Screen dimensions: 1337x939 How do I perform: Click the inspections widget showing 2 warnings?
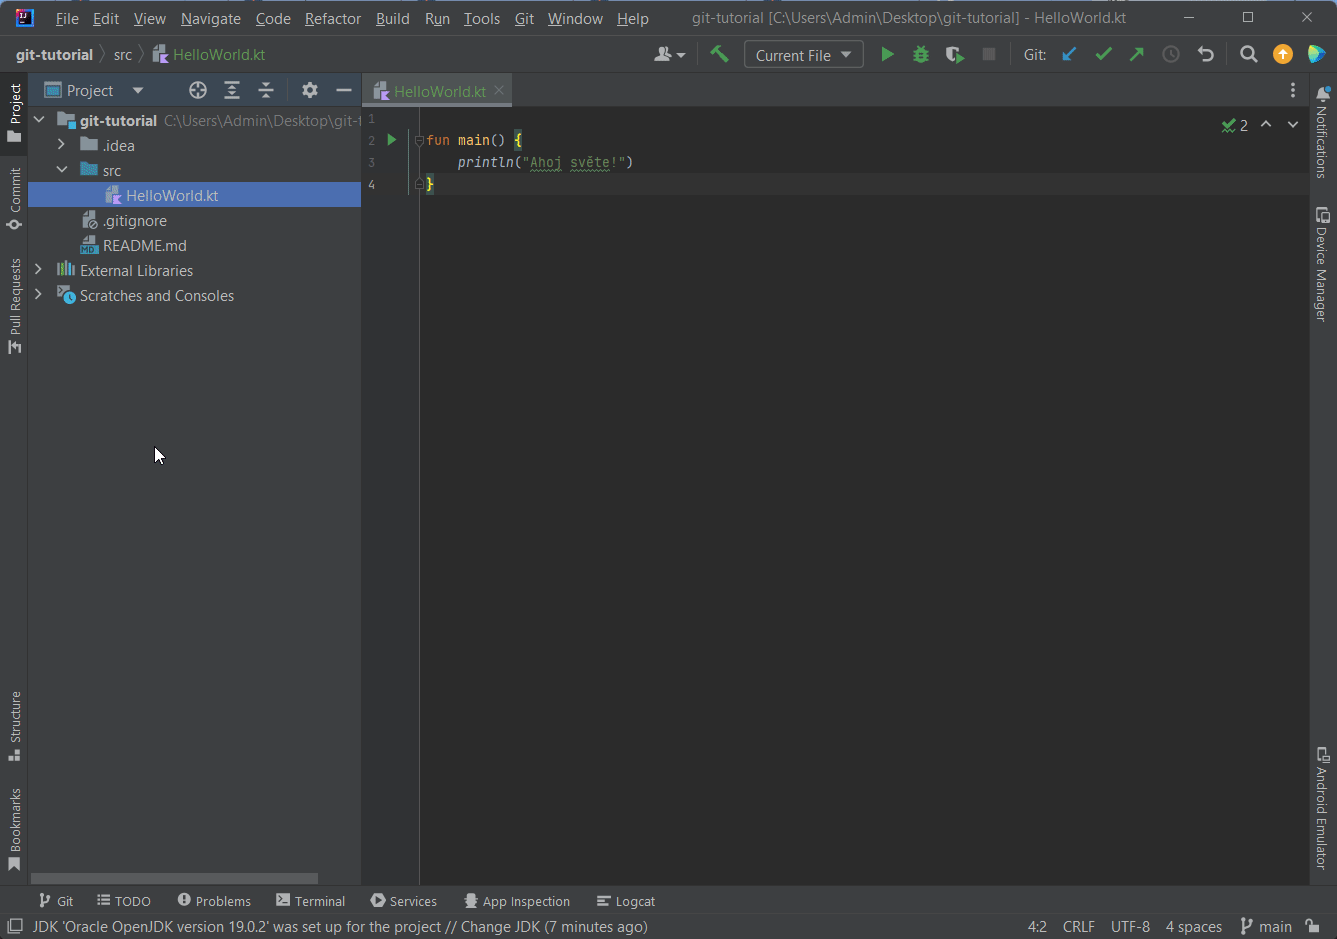pos(1234,125)
